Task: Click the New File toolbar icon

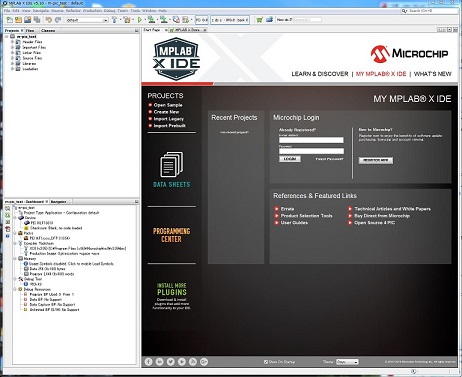Action: [x=9, y=20]
